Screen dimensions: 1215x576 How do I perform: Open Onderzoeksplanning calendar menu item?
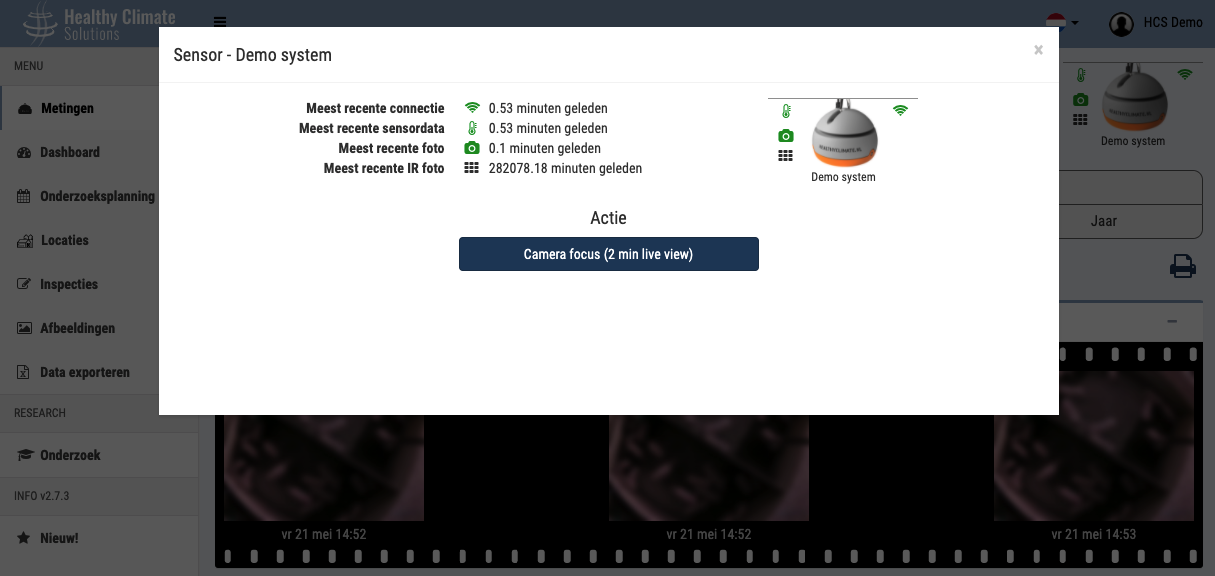coord(97,196)
